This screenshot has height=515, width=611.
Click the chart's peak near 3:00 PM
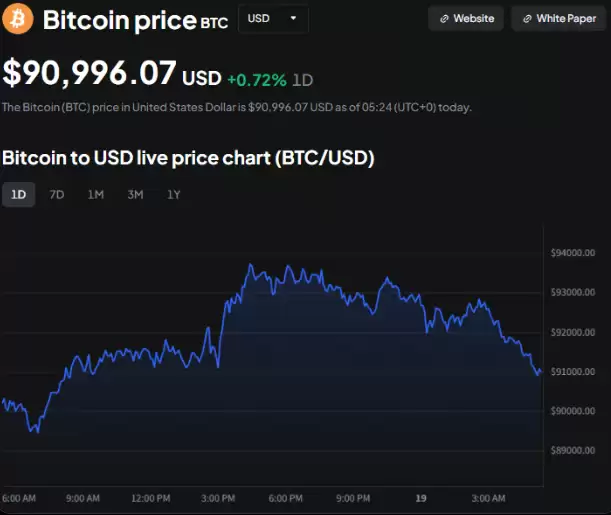(250, 265)
